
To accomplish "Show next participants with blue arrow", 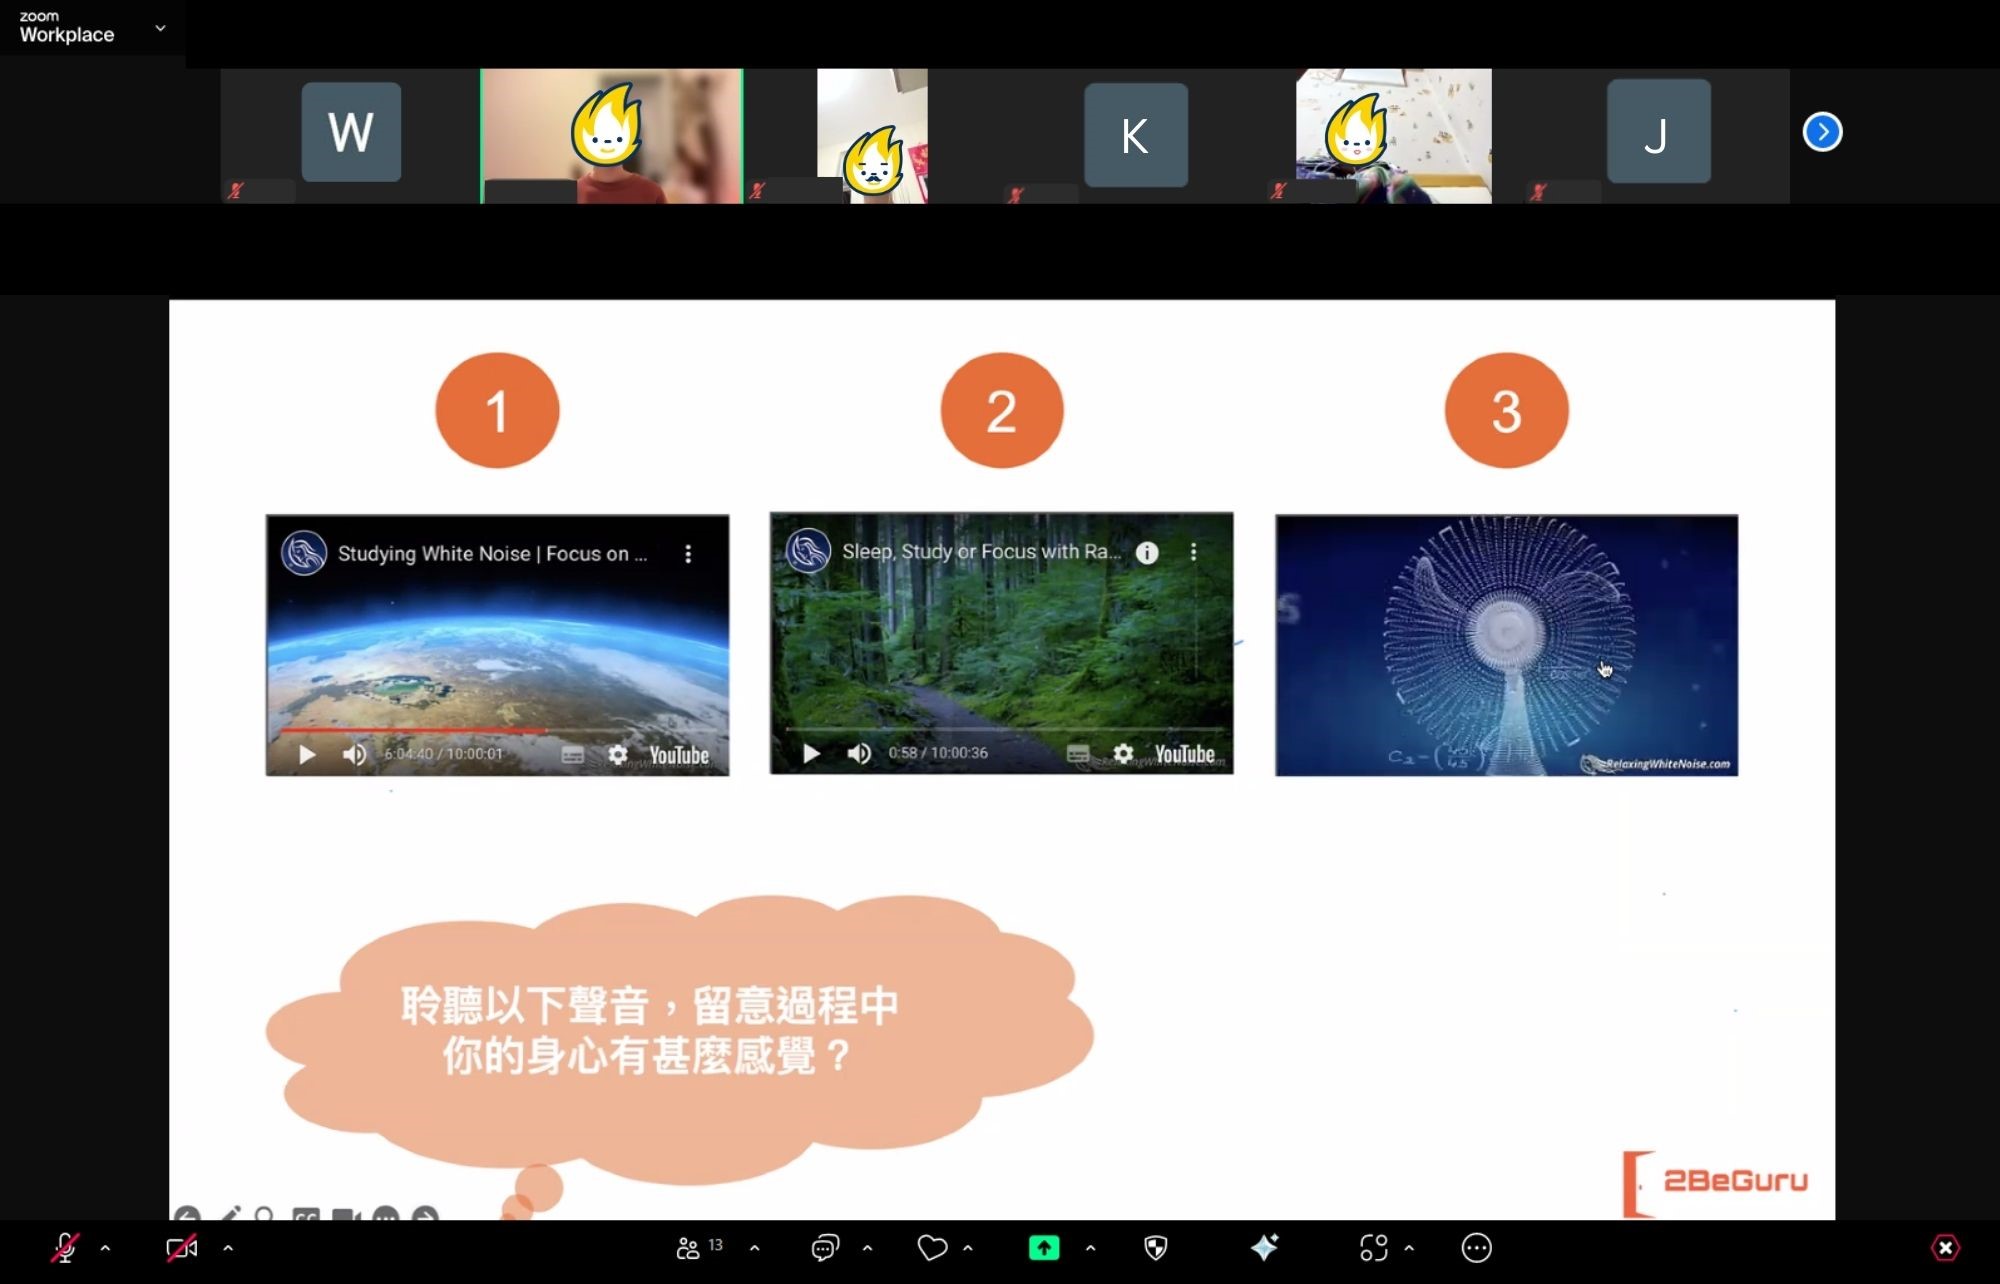I will (x=1822, y=132).
